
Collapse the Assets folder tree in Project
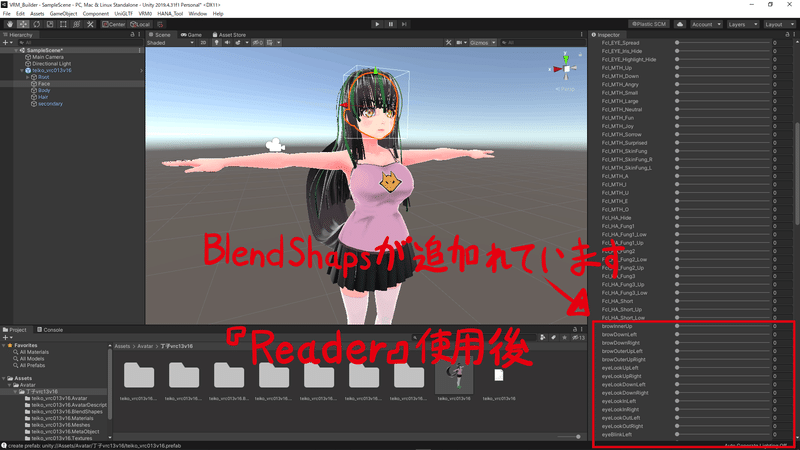click(x=4, y=378)
